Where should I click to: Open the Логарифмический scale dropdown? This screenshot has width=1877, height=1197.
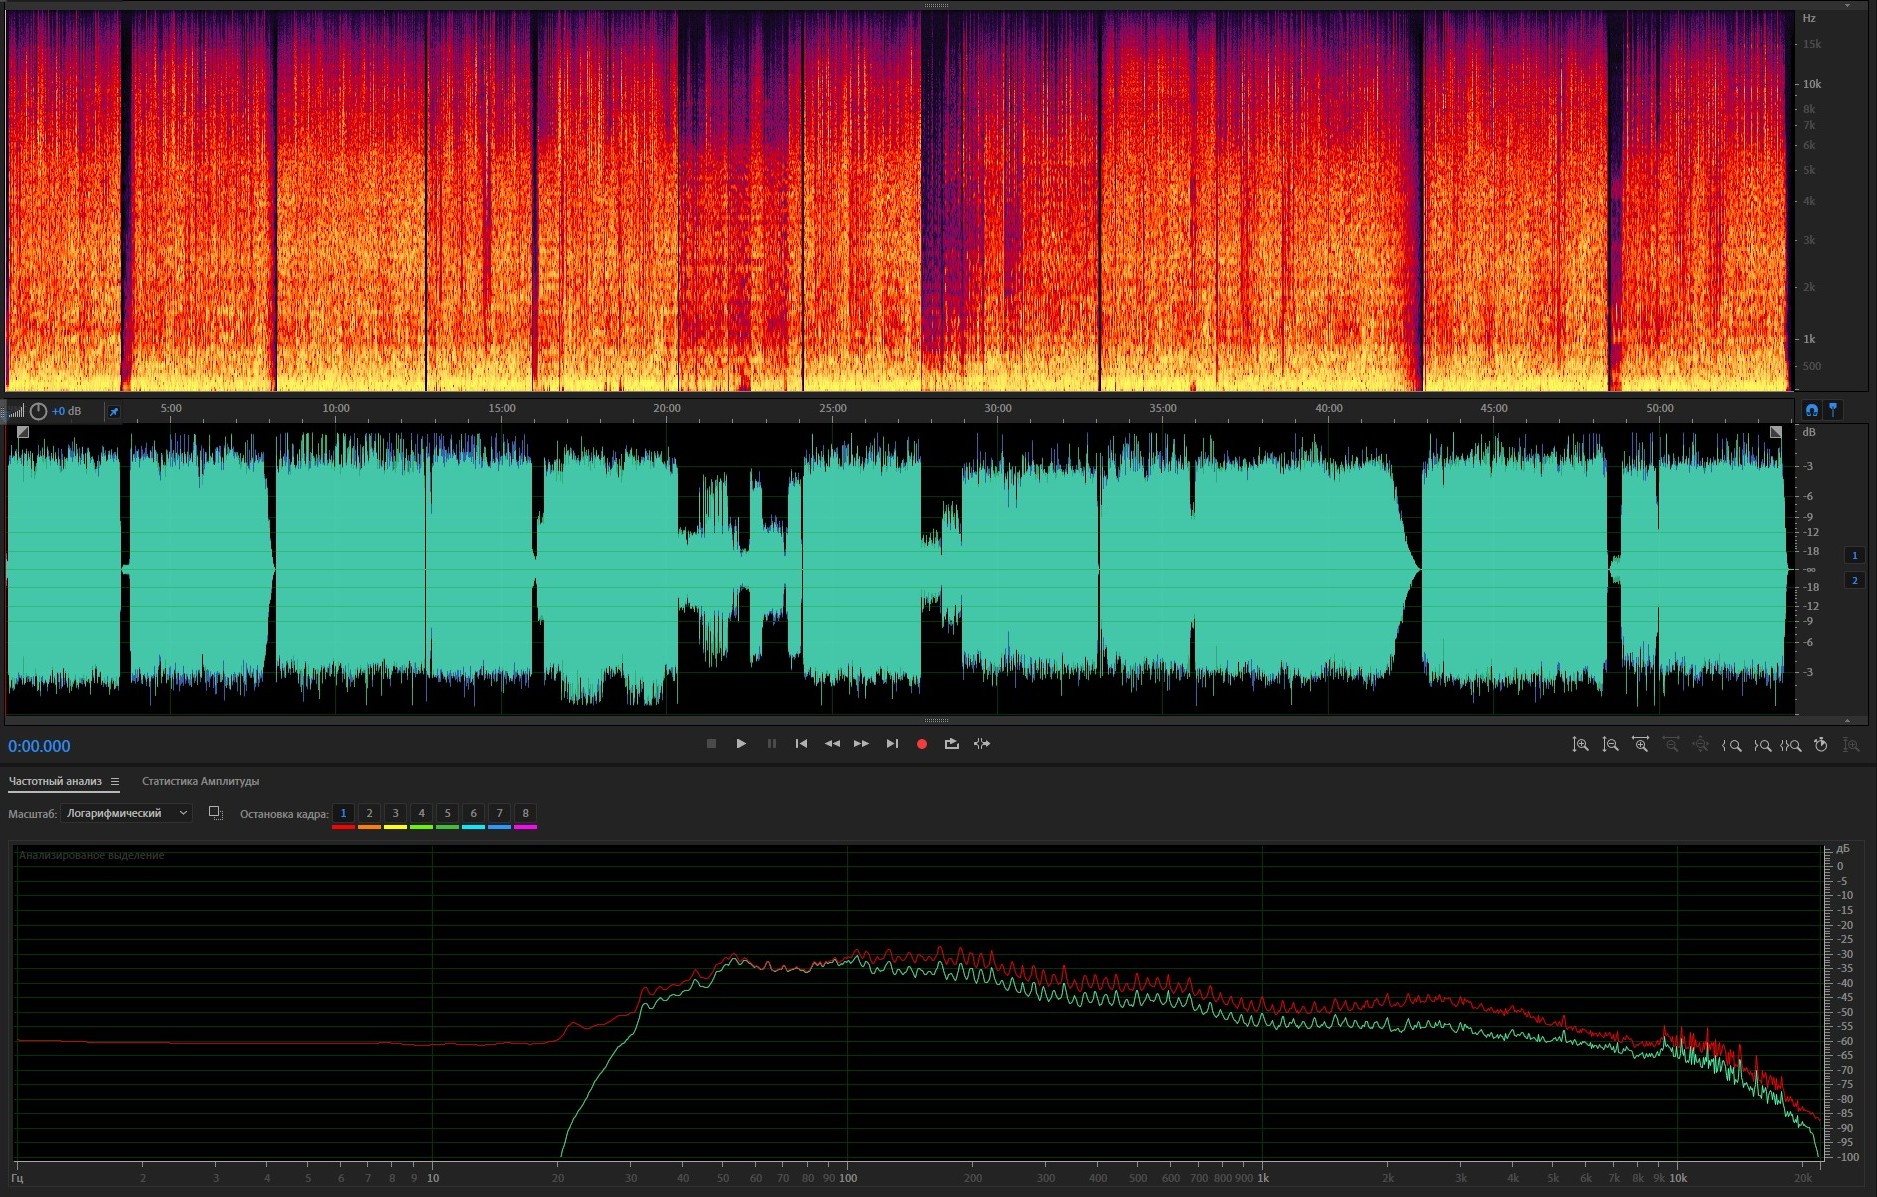(x=126, y=813)
